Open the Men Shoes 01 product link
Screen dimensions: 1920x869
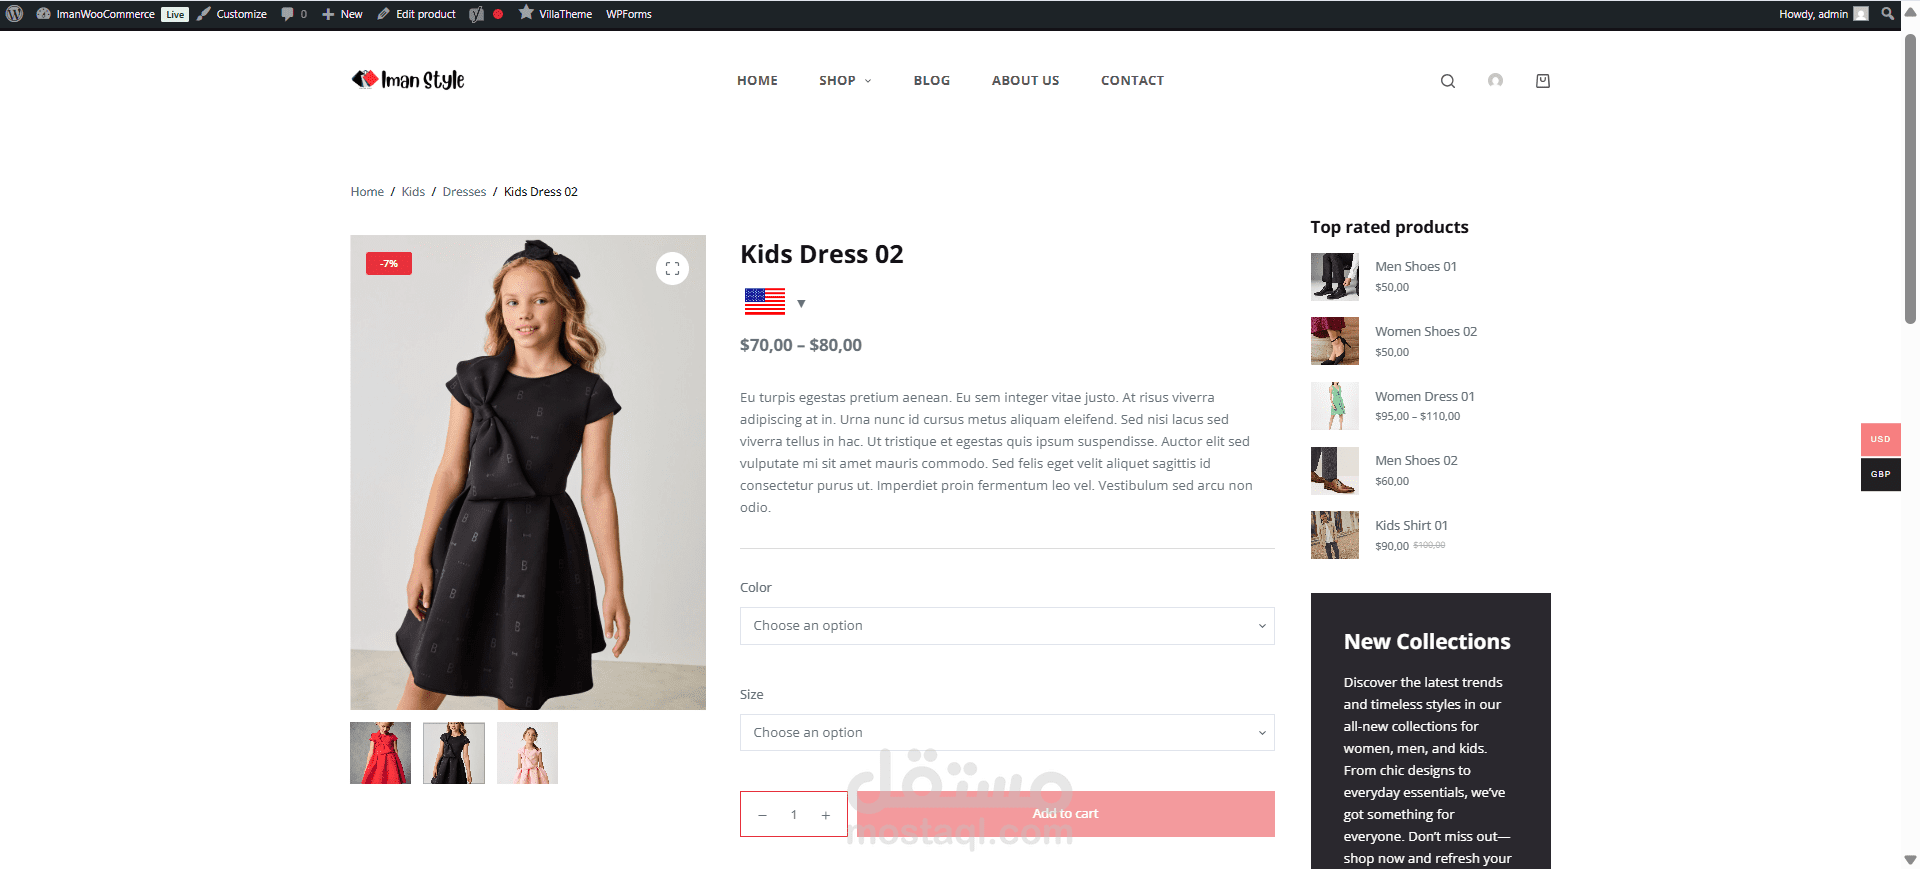pyautogui.click(x=1415, y=267)
